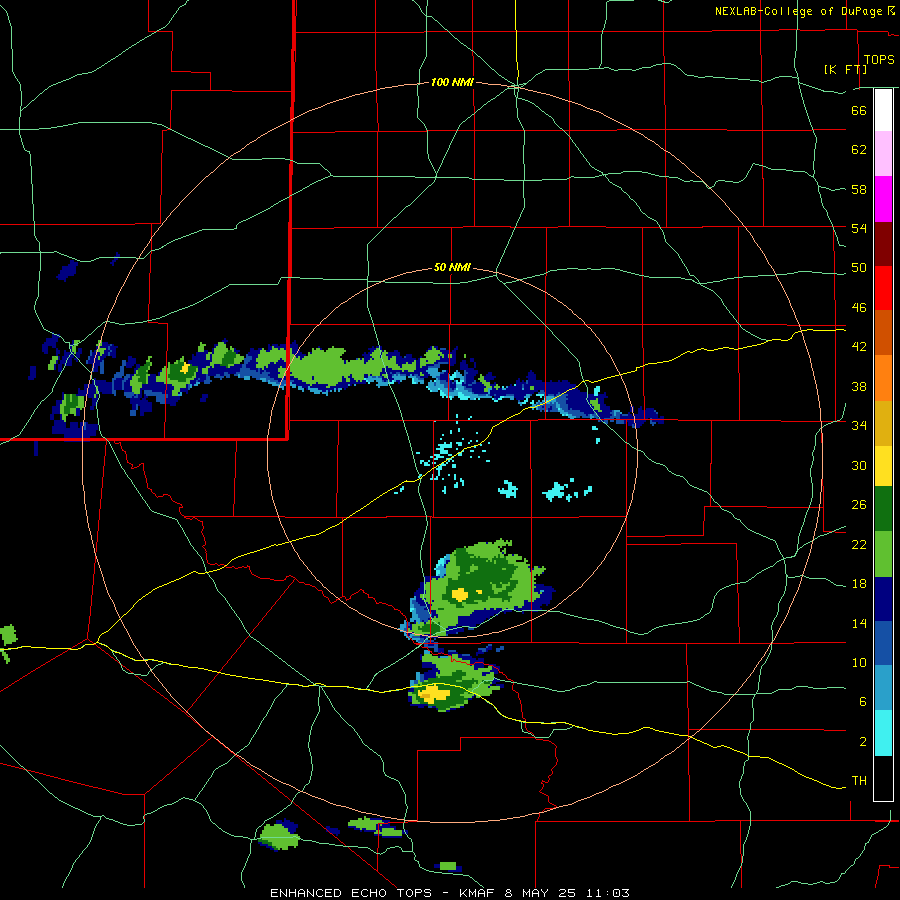Click the "[K FT]" units label

(845, 69)
